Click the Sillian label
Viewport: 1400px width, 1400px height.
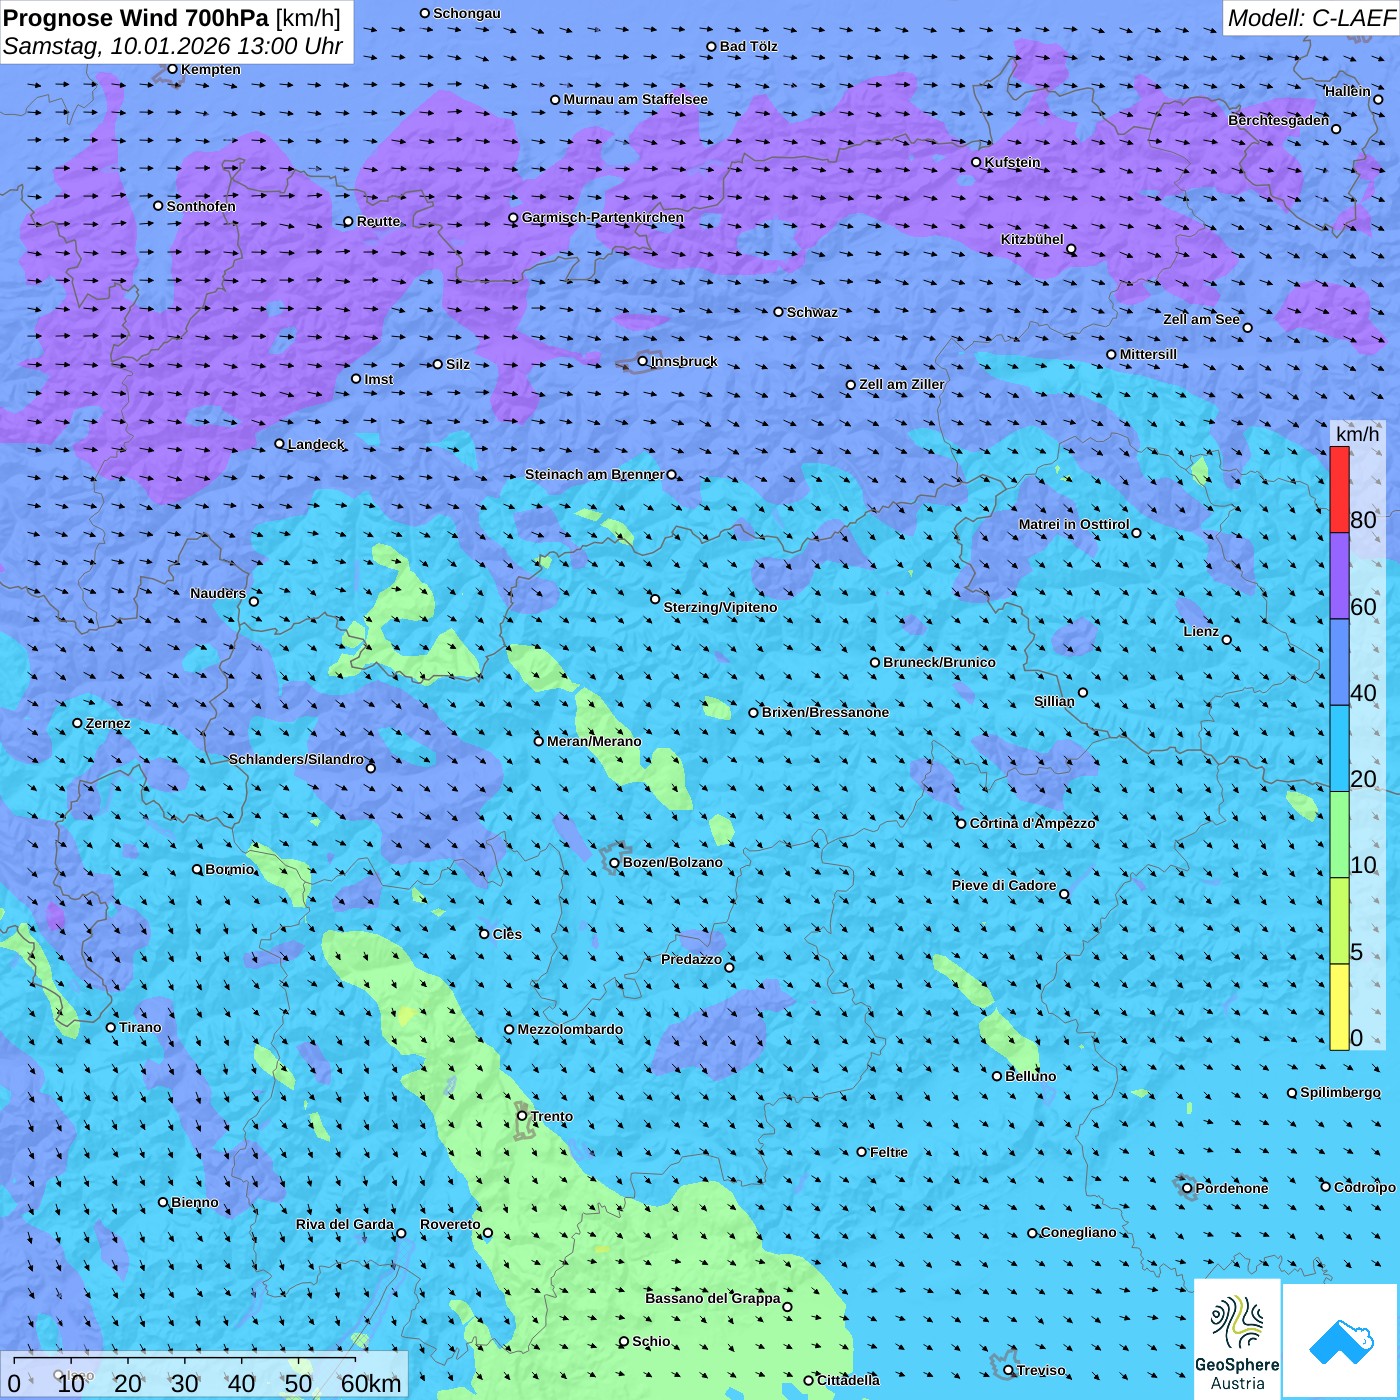click(1054, 701)
